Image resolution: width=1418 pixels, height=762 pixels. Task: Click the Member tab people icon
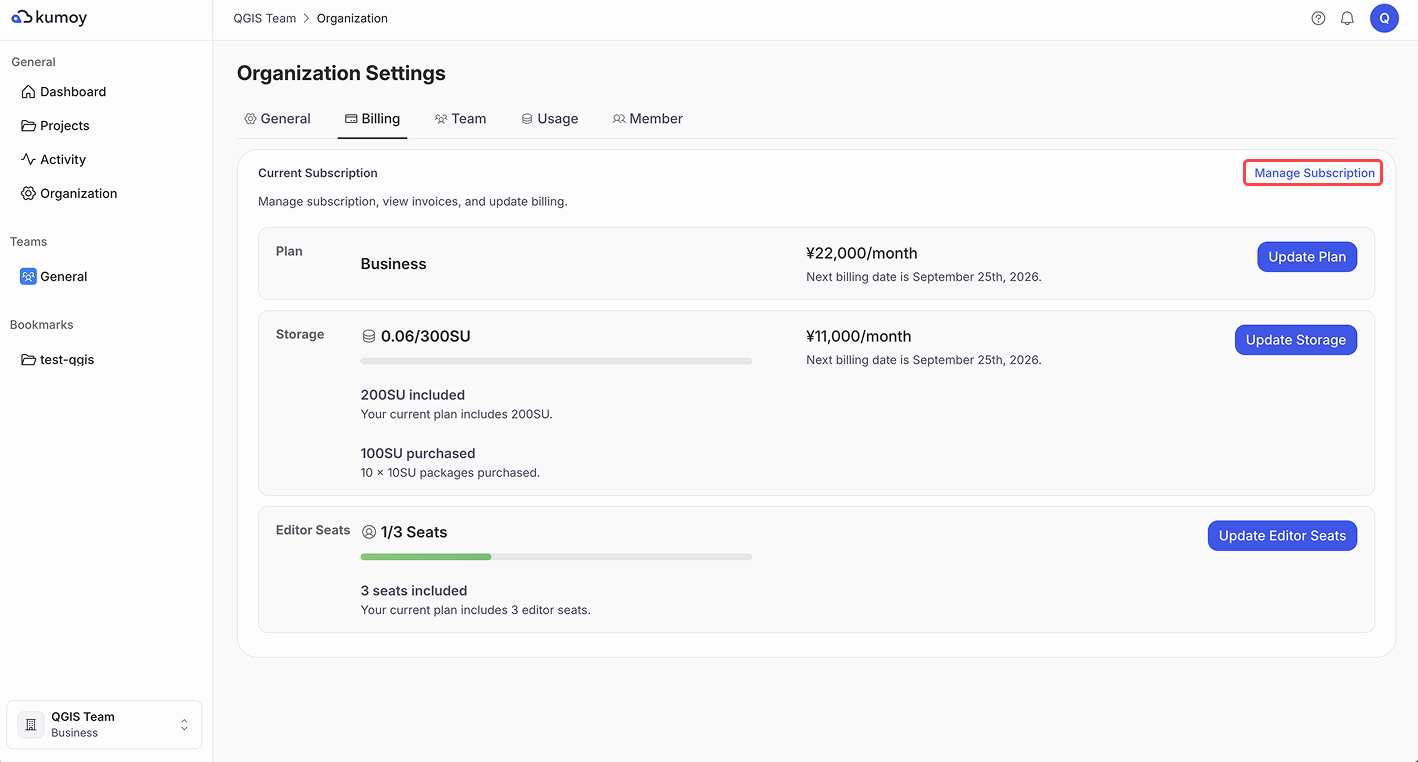(x=619, y=119)
